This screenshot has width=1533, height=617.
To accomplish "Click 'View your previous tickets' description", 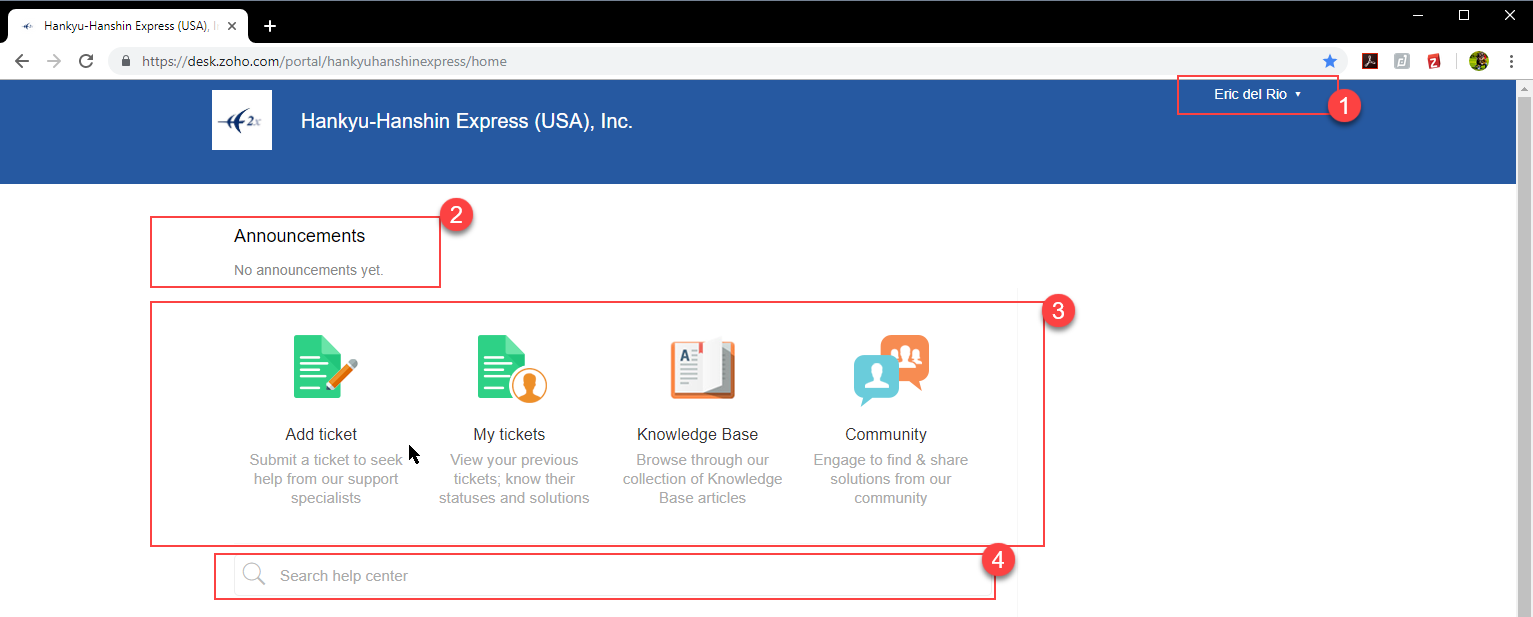I will point(514,479).
